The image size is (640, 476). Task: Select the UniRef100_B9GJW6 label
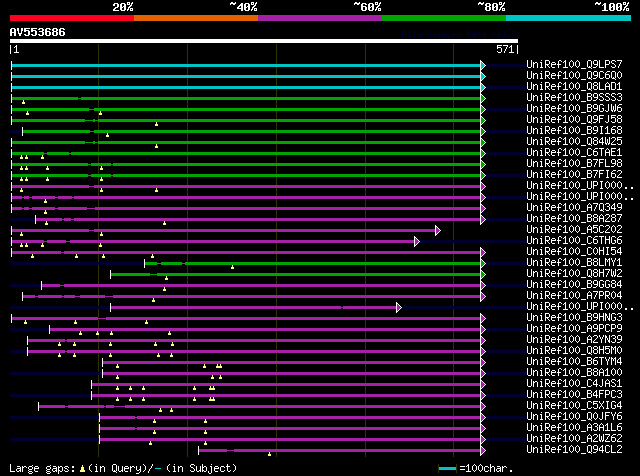click(574, 109)
